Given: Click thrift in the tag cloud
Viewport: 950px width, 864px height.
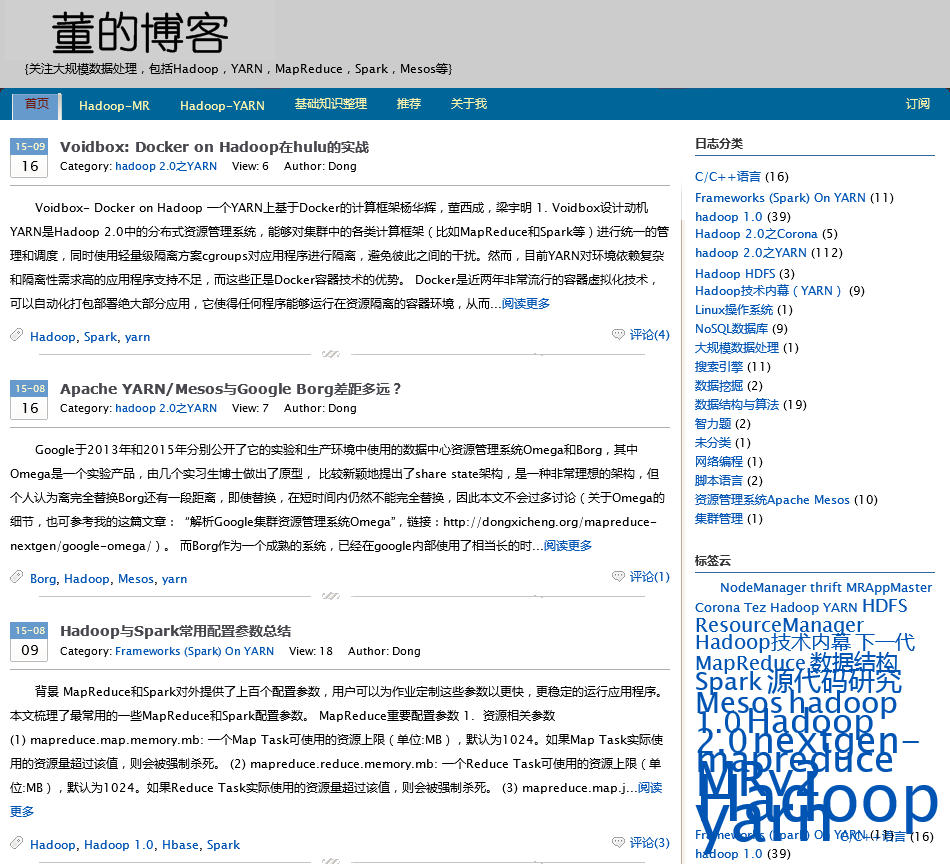Looking at the screenshot, I should click(x=826, y=588).
